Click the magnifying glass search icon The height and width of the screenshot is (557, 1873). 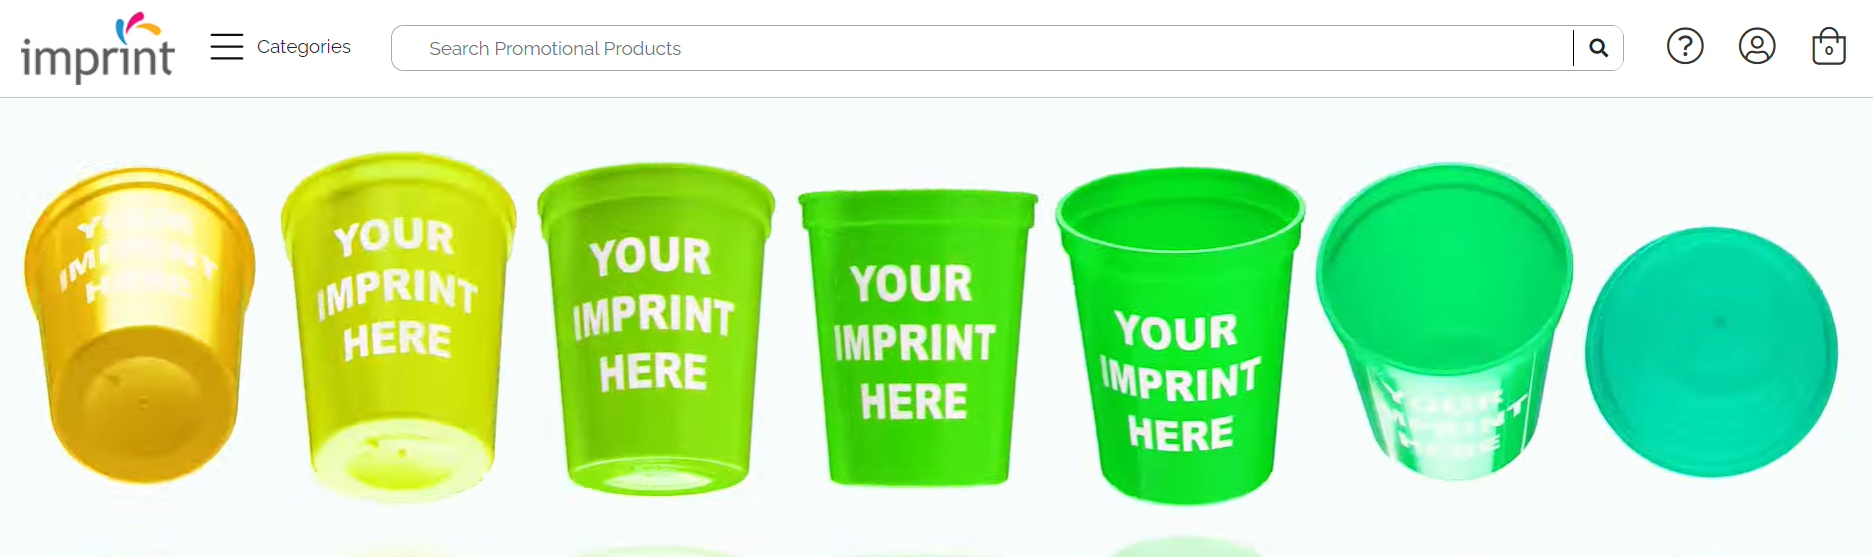[1598, 48]
